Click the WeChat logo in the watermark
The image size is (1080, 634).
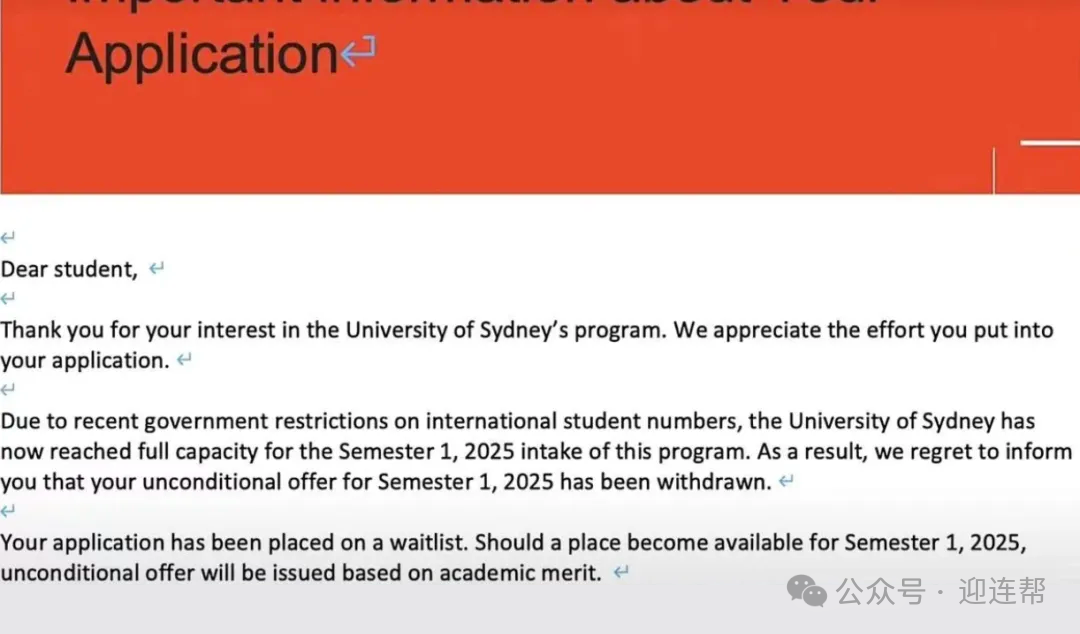coord(807,591)
